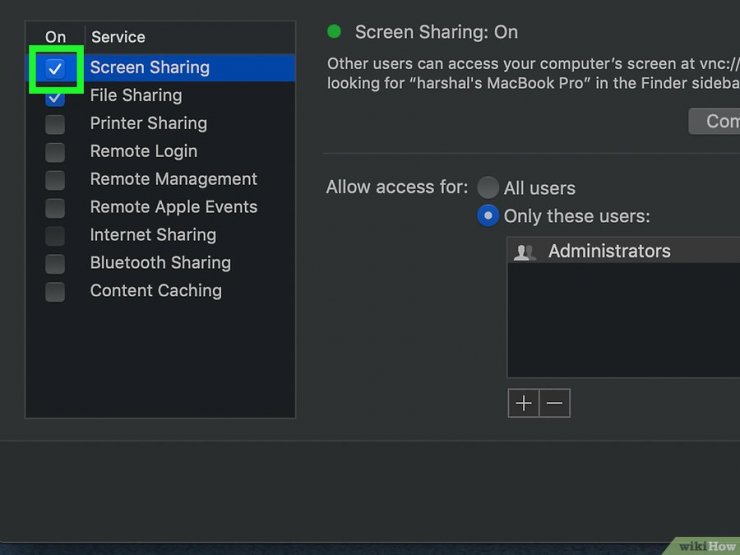The width and height of the screenshot is (740, 555).
Task: Choose the Only these users option
Action: (488, 216)
